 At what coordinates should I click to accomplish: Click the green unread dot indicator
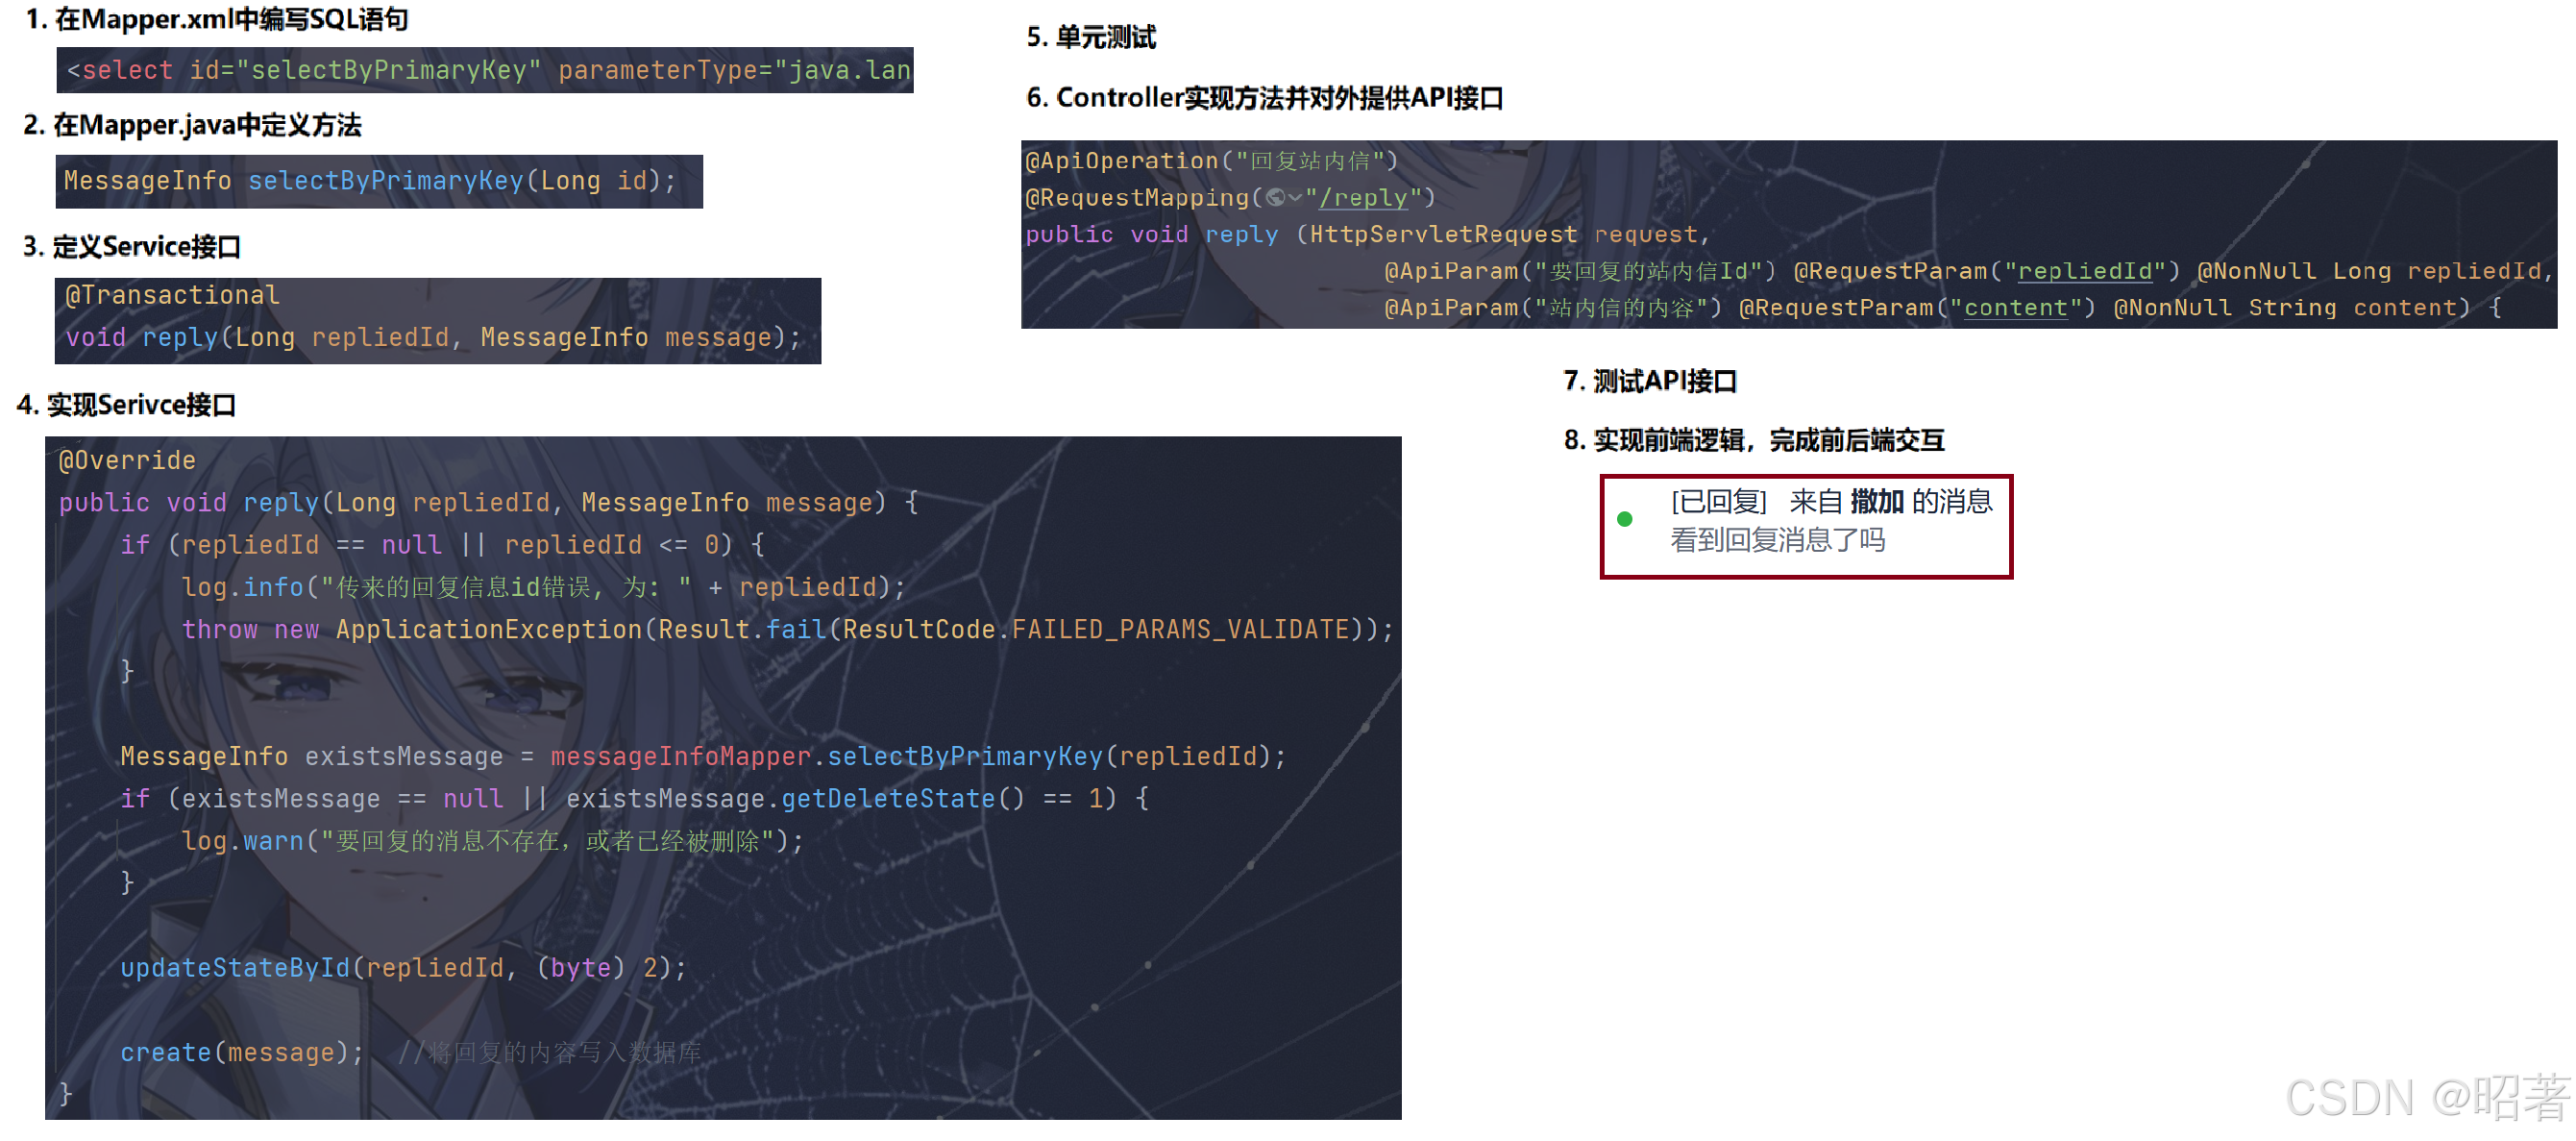[1625, 519]
